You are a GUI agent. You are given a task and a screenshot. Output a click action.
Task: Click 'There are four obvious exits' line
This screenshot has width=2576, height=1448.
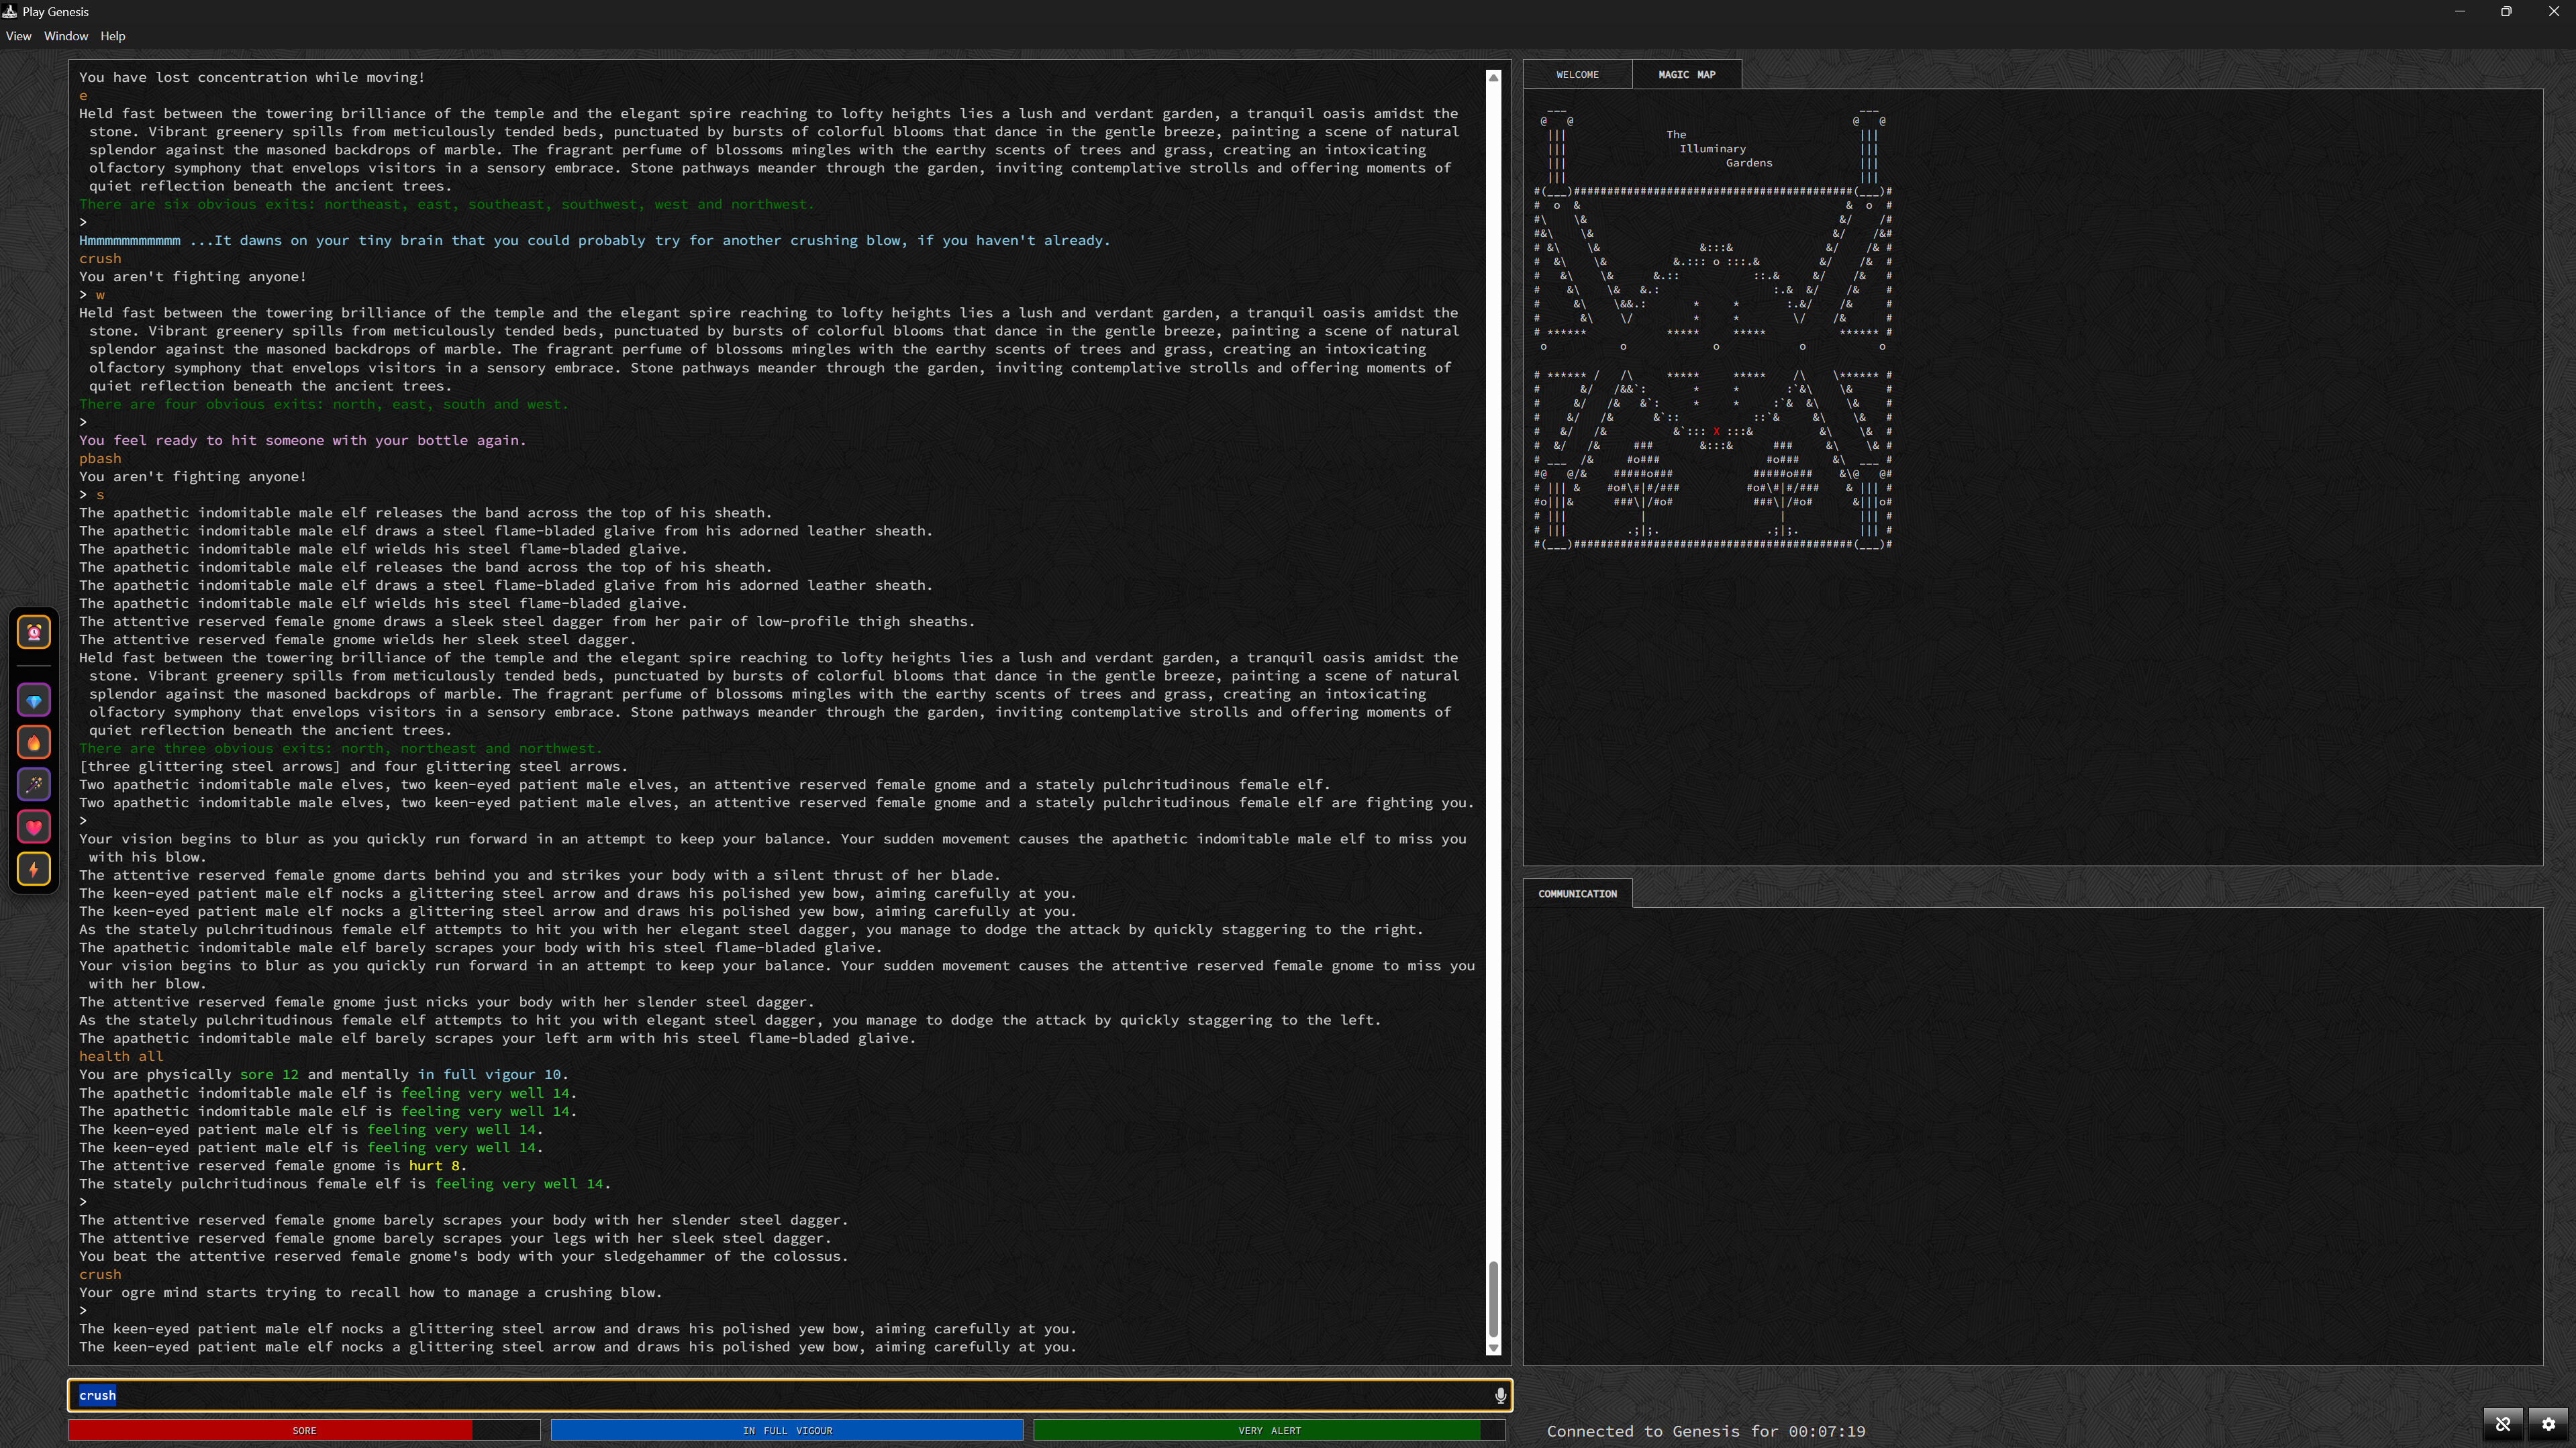click(x=324, y=405)
